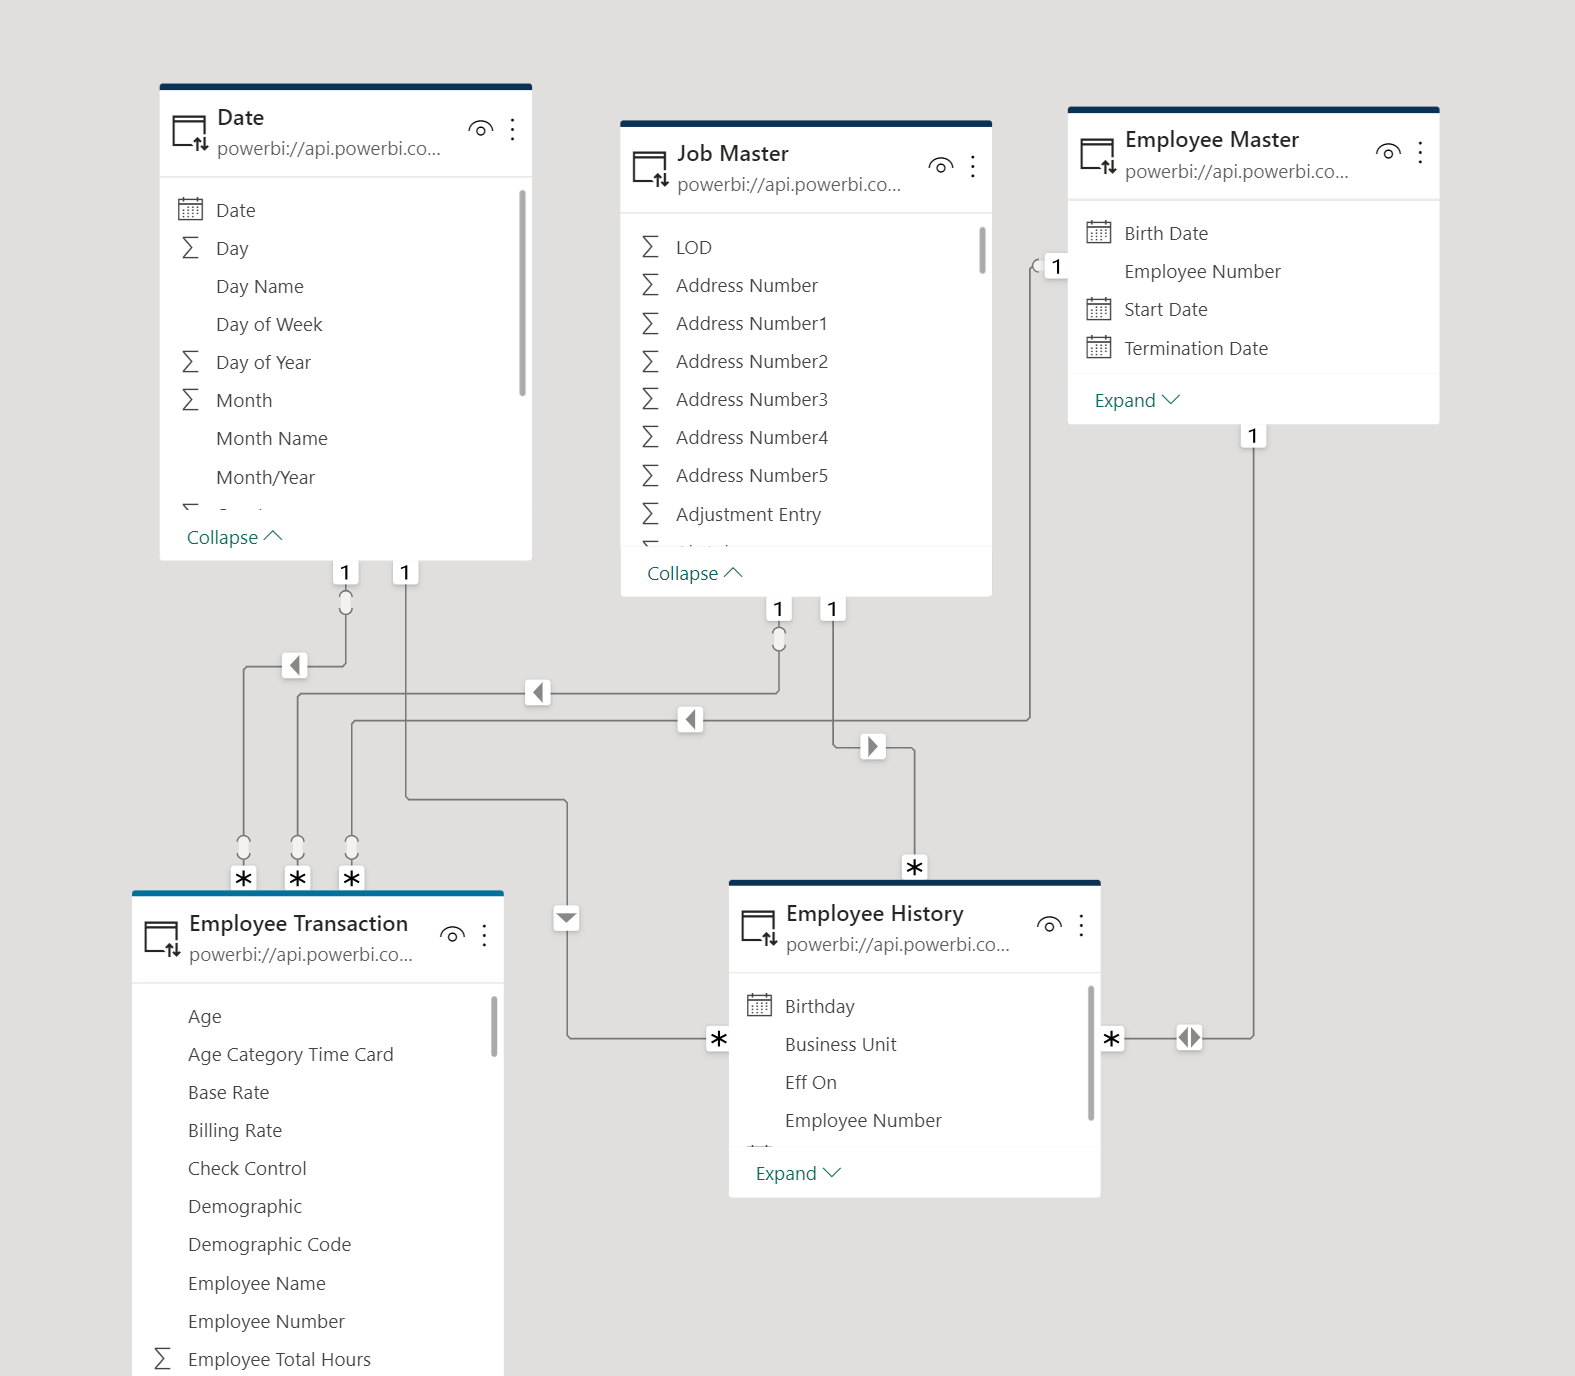Click the Employee Transaction table scrollbar
Screen dimensions: 1575x1376
(x=494, y=1026)
